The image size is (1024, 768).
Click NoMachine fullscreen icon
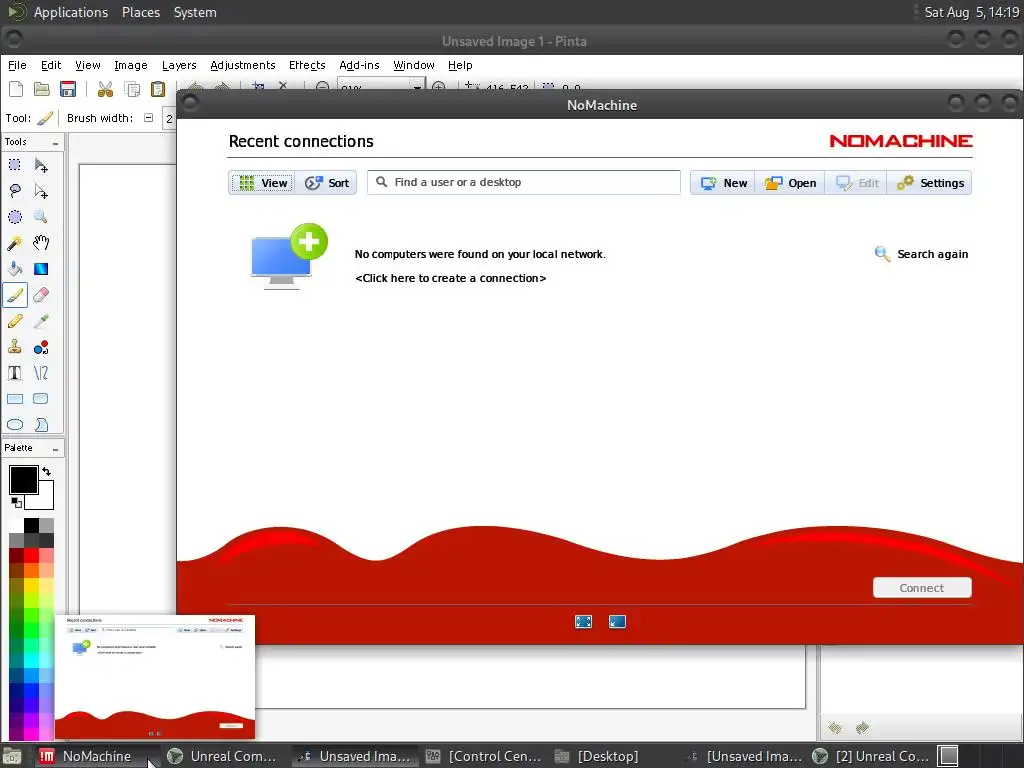pyautogui.click(x=583, y=622)
